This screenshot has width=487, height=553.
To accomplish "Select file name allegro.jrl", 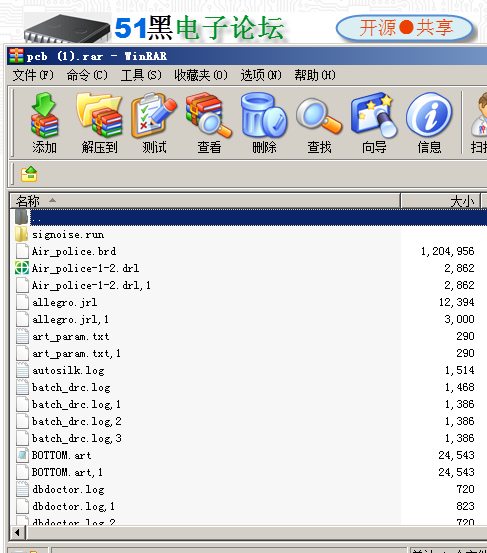I will (x=65, y=303).
